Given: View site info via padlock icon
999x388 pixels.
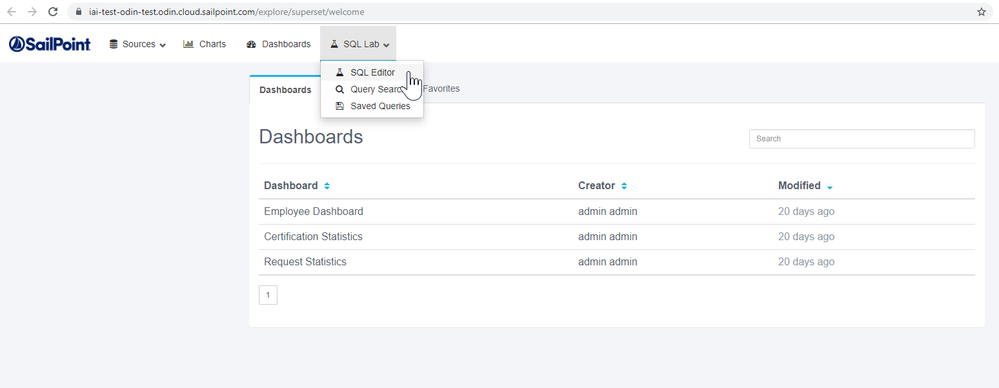Looking at the screenshot, I should click(x=78, y=11).
